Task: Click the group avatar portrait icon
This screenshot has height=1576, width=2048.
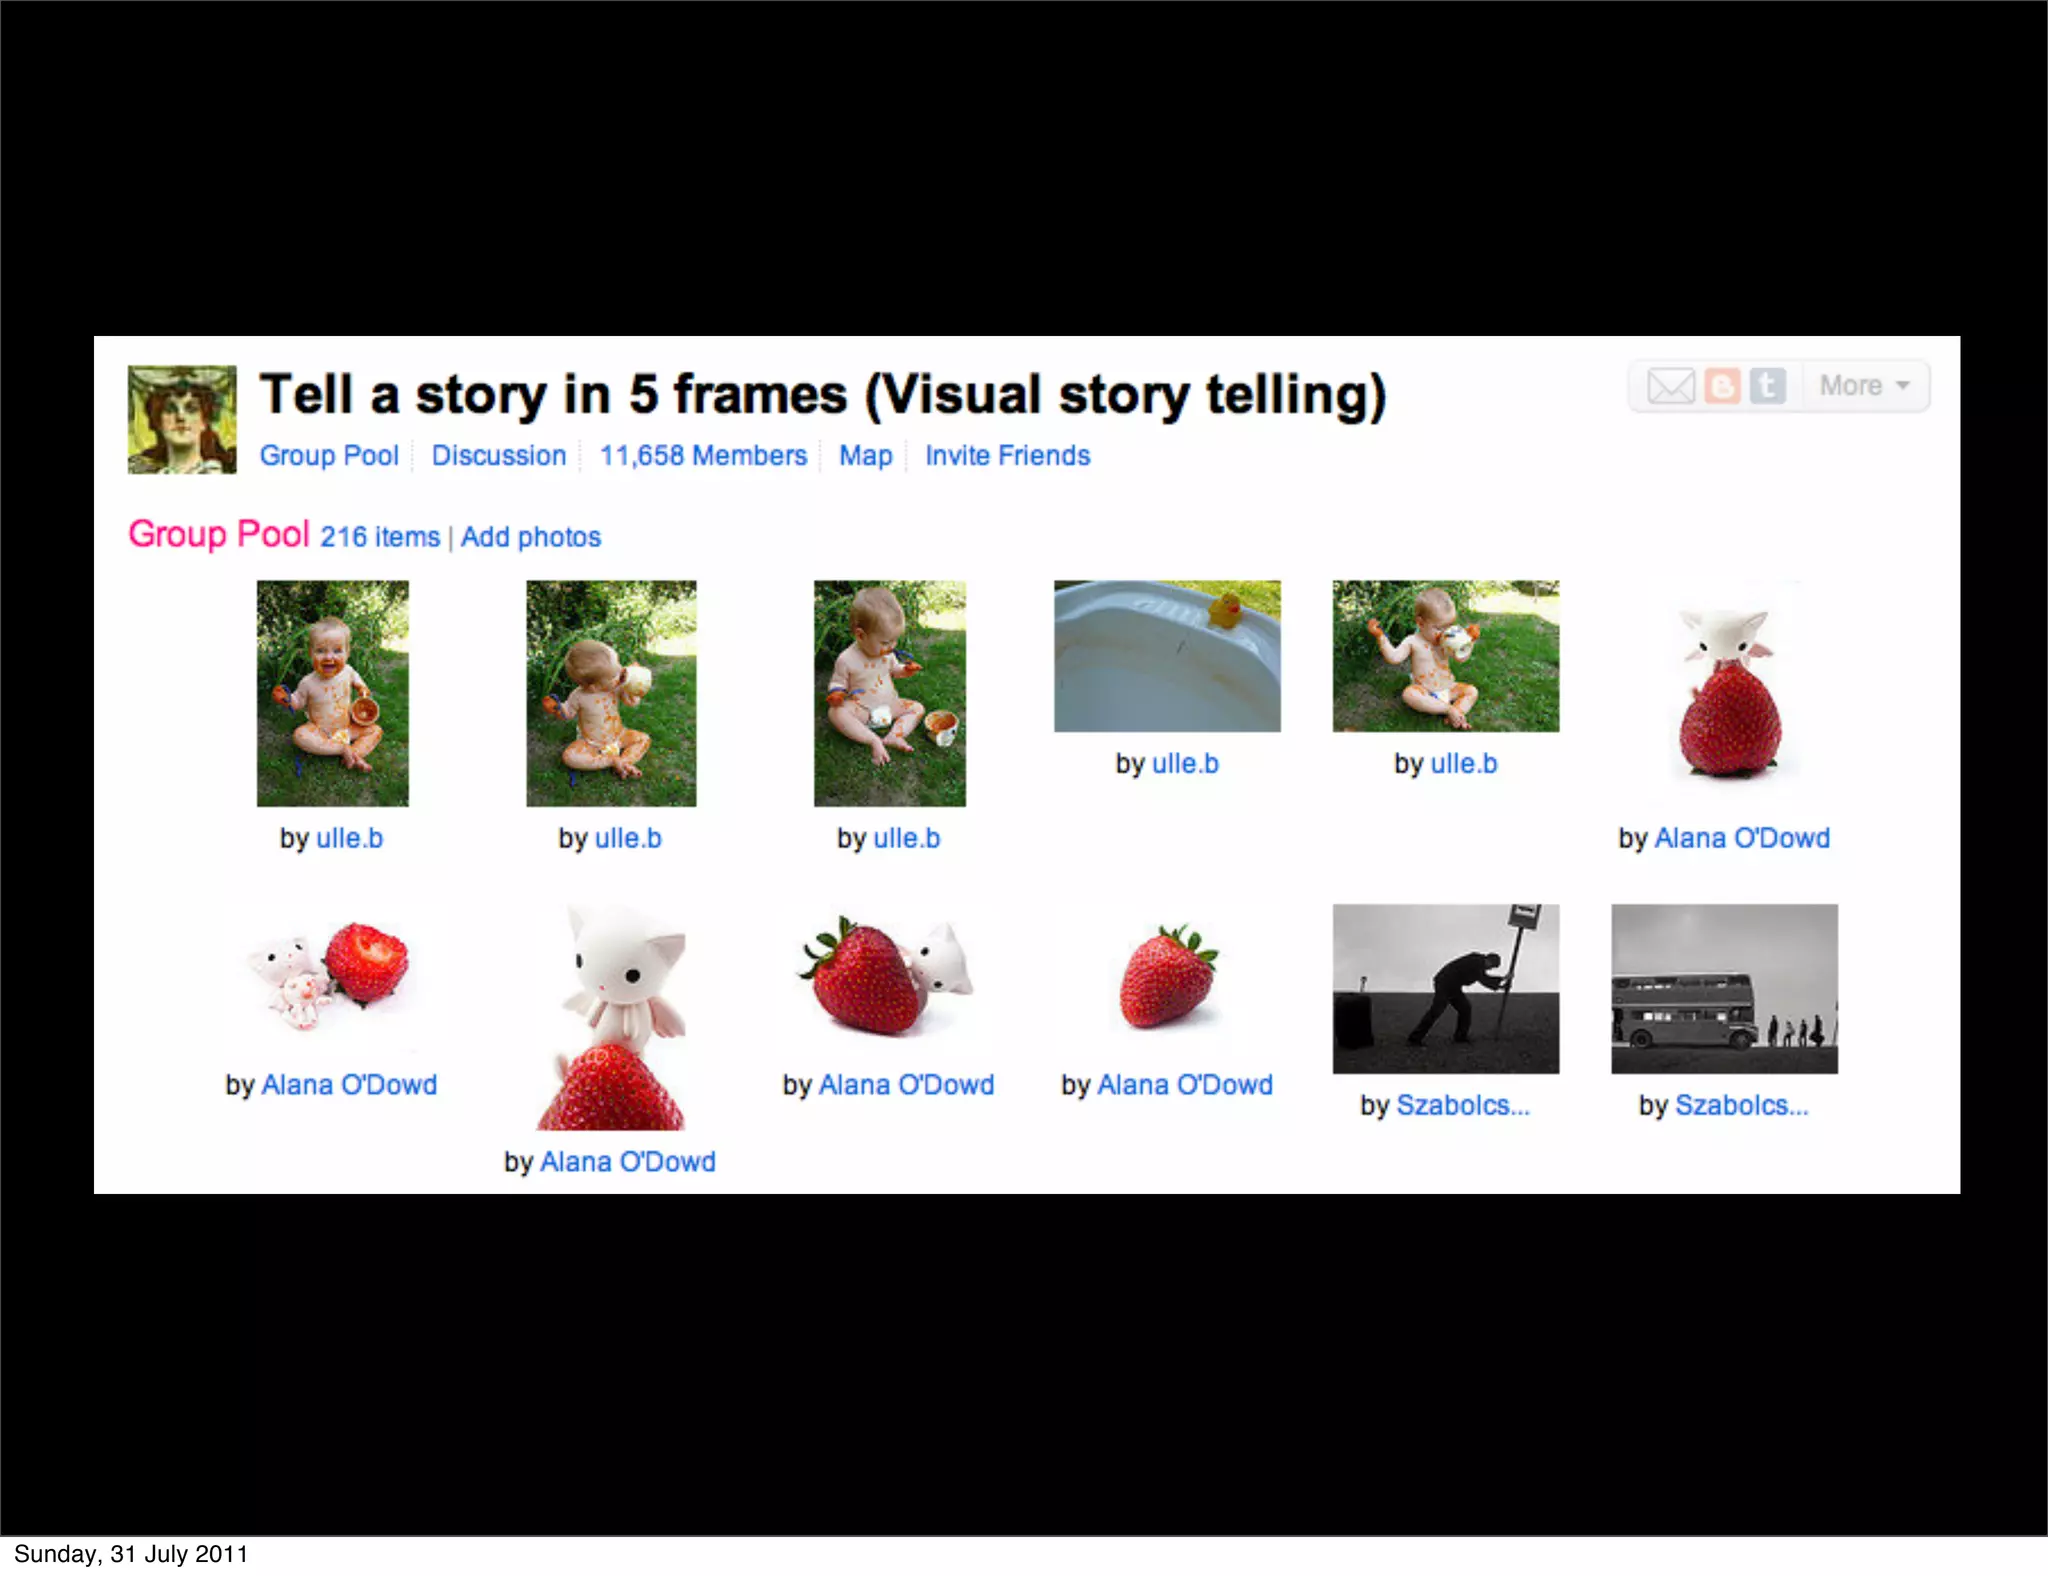Action: pyautogui.click(x=182, y=419)
